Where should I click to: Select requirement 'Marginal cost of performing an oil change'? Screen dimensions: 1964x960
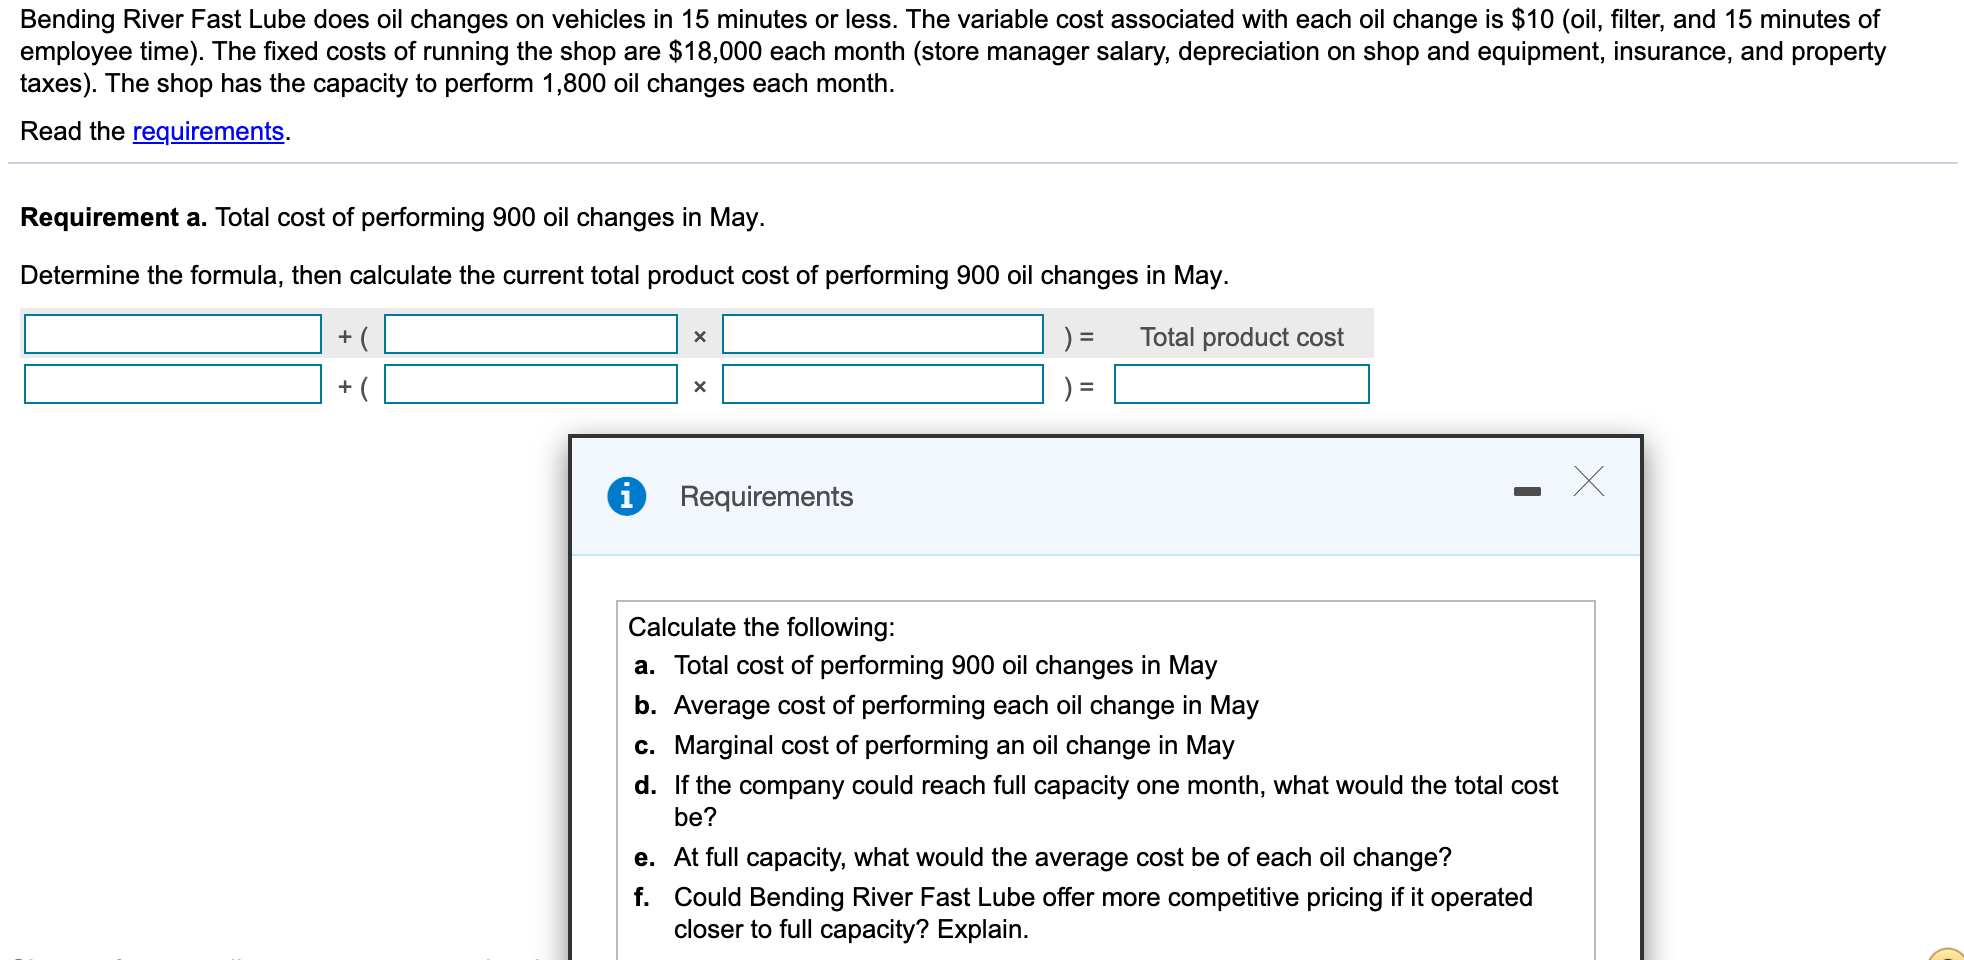pyautogui.click(x=954, y=745)
